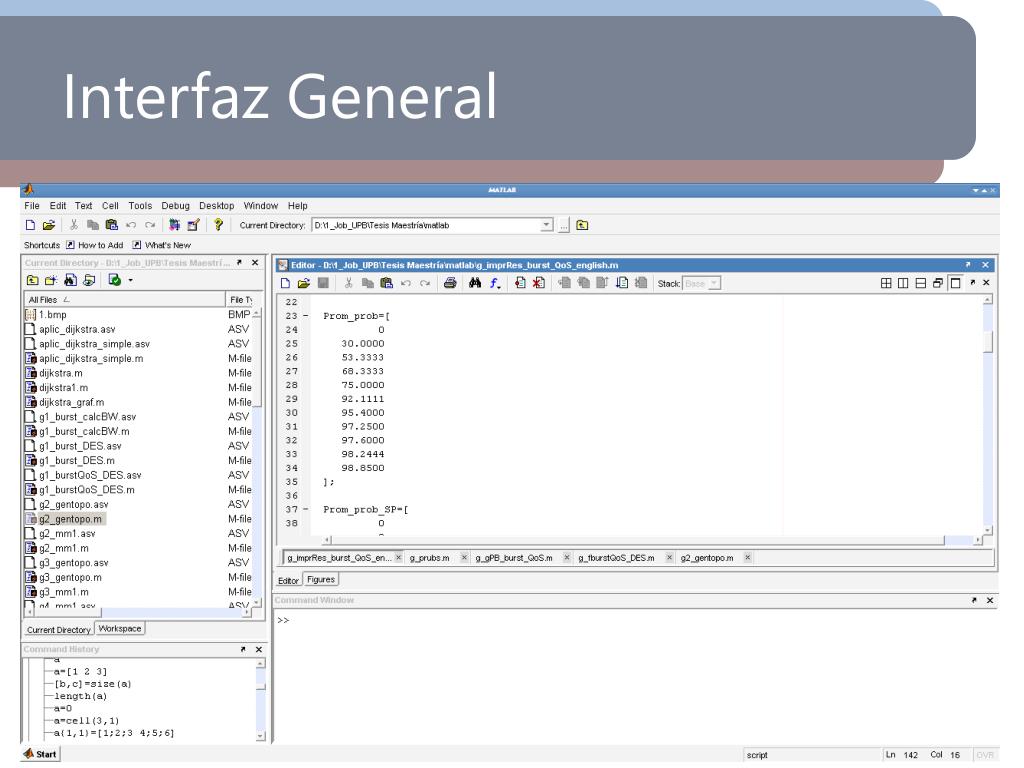Image resolution: width=1024 pixels, height=768 pixels.
Task: Click the 'What's New' shortcut
Action: coord(161,246)
